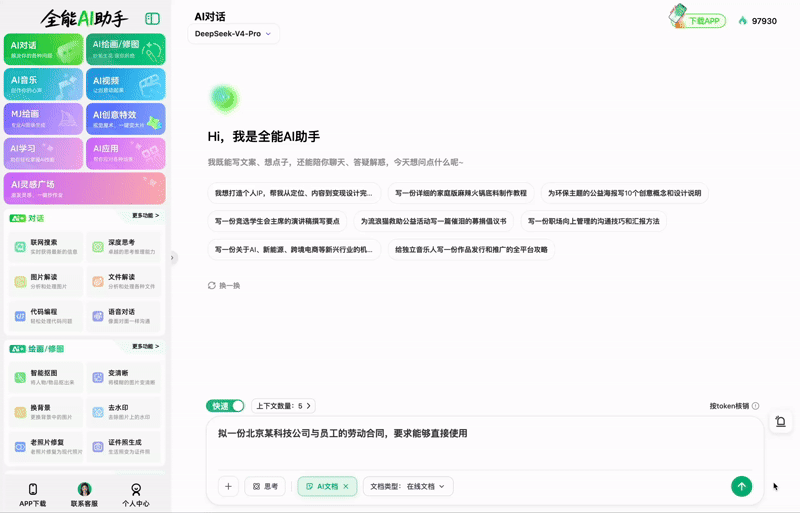Click the 97930 points balance

tap(764, 21)
